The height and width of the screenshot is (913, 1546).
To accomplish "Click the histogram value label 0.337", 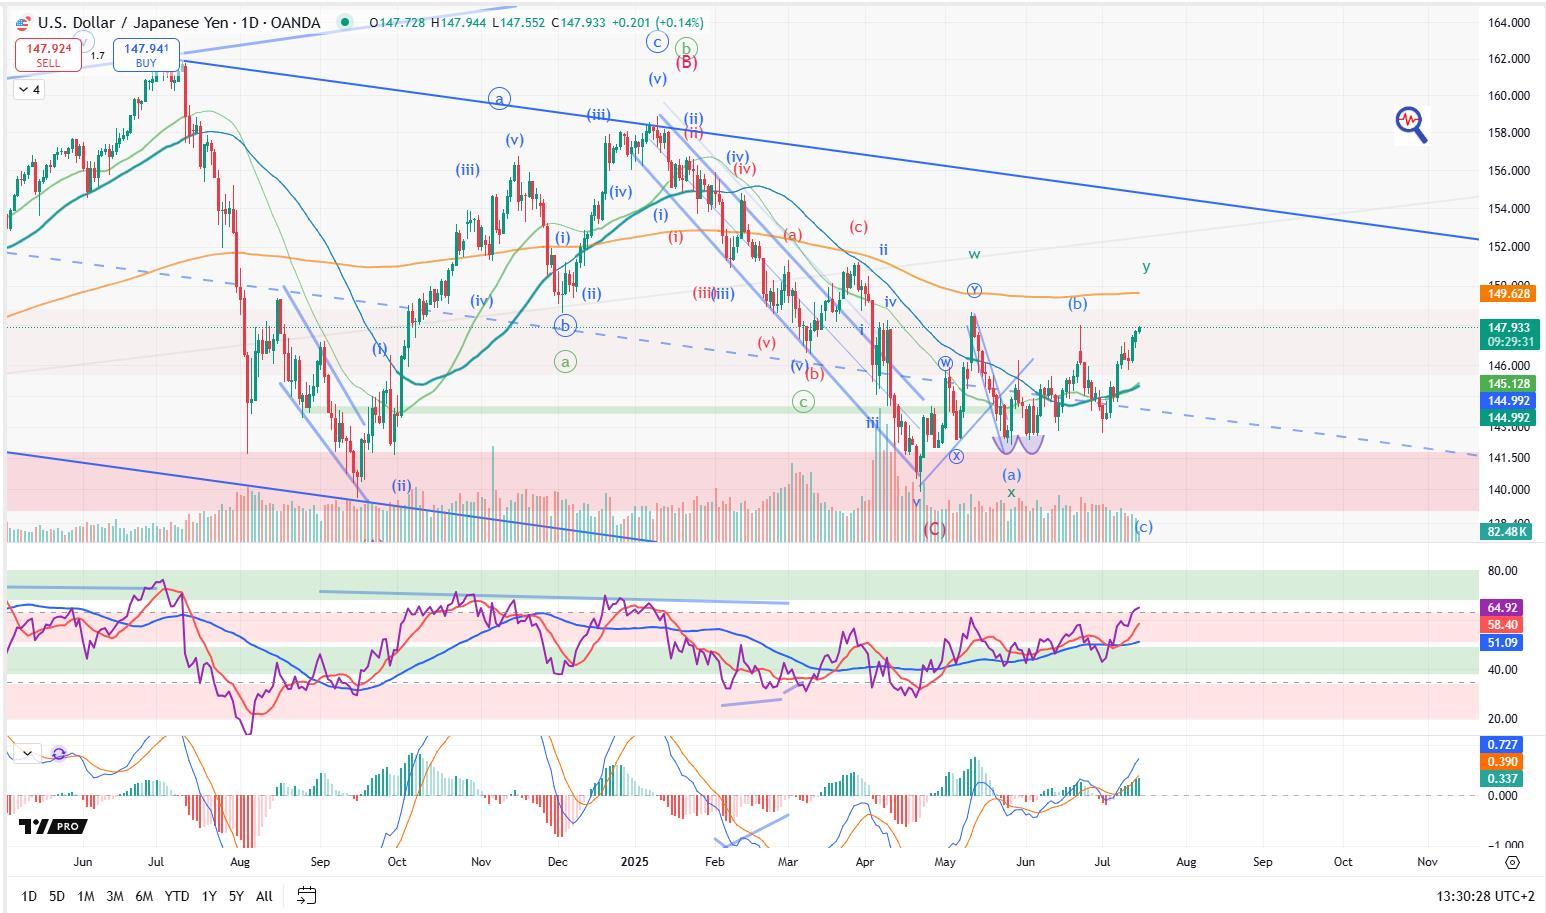I will click(x=1504, y=778).
